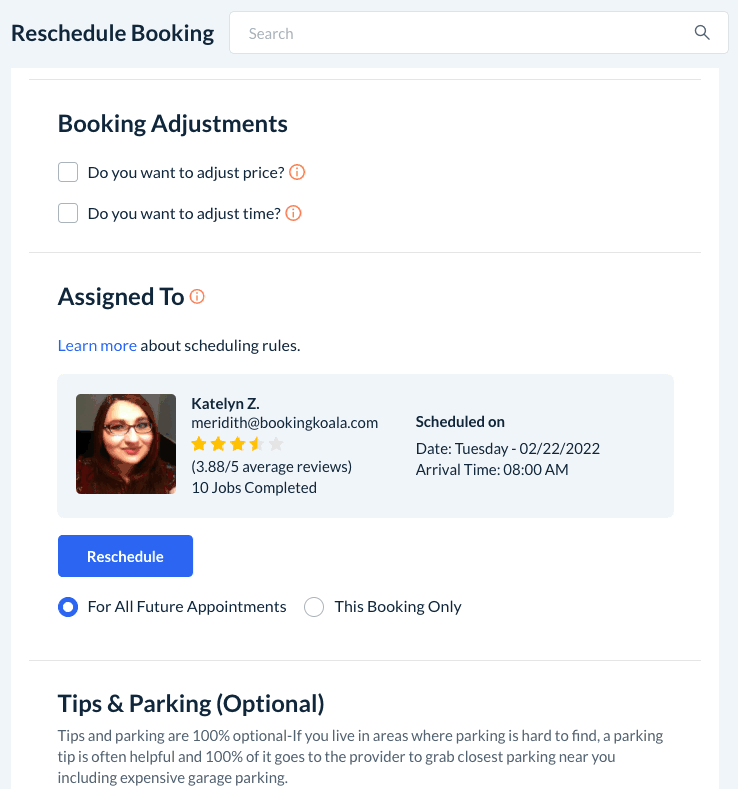The image size is (738, 789).
Task: Click the info icon beside adjust price
Action: click(297, 172)
